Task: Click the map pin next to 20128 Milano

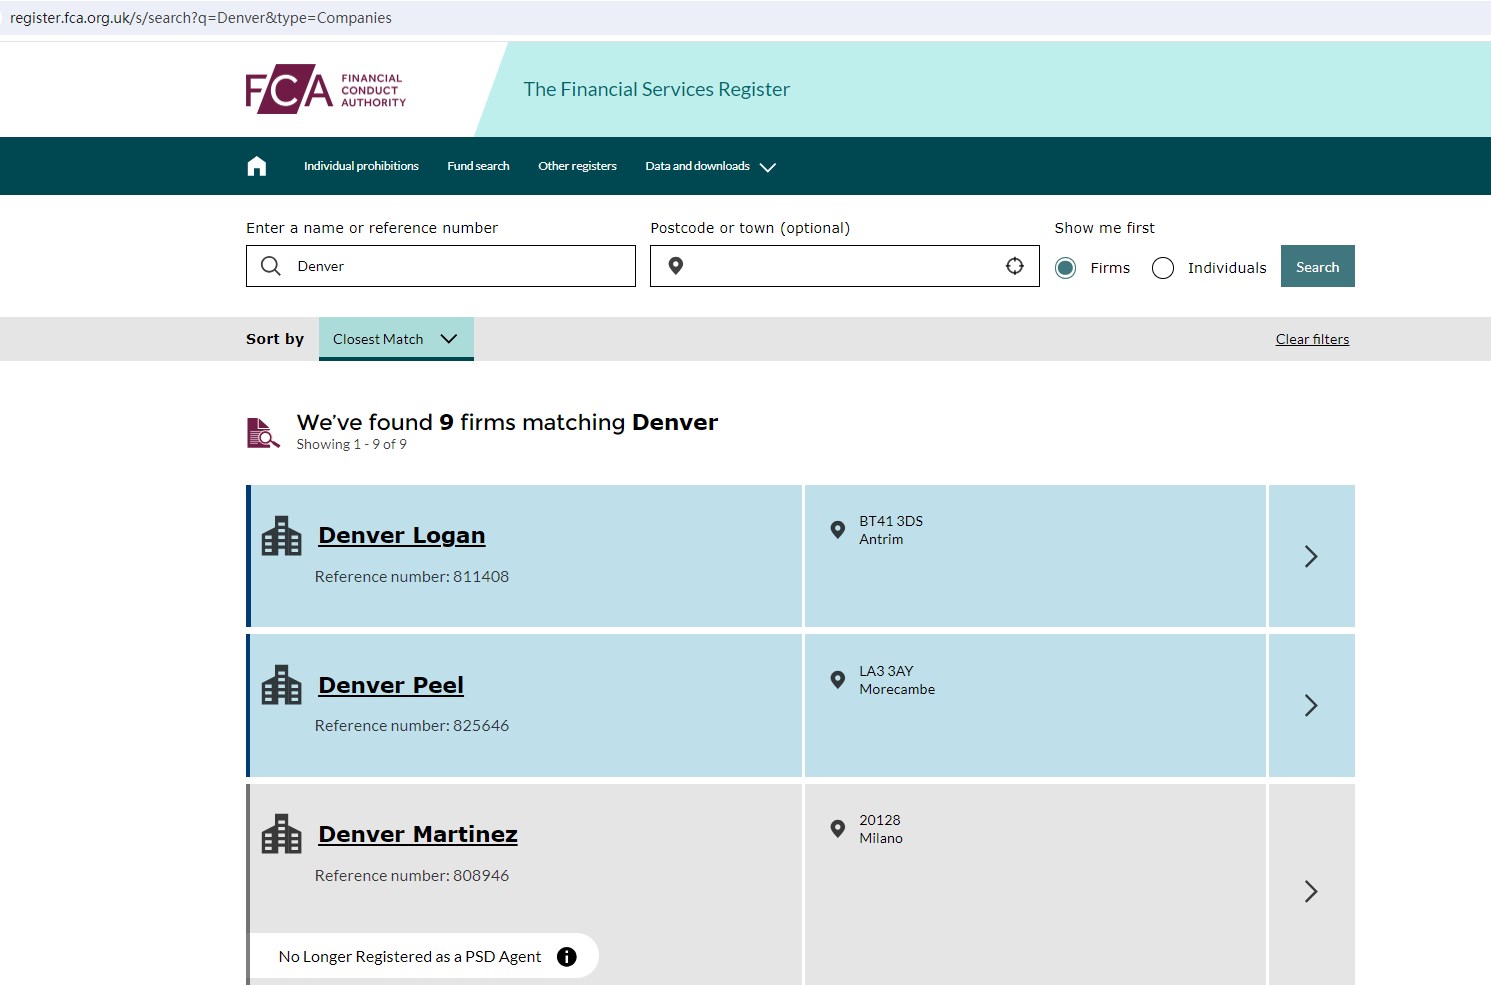Action: point(838,828)
